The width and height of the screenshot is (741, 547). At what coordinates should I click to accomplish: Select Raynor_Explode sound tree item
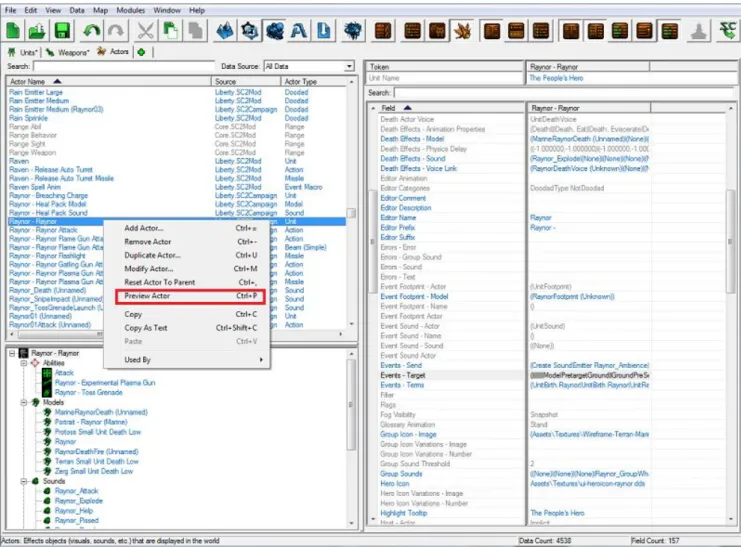(x=78, y=501)
